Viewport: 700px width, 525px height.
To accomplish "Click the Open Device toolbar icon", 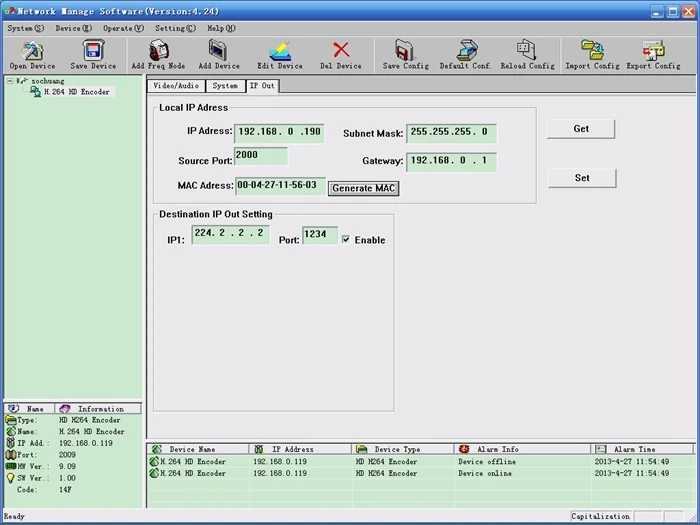I will [x=32, y=50].
